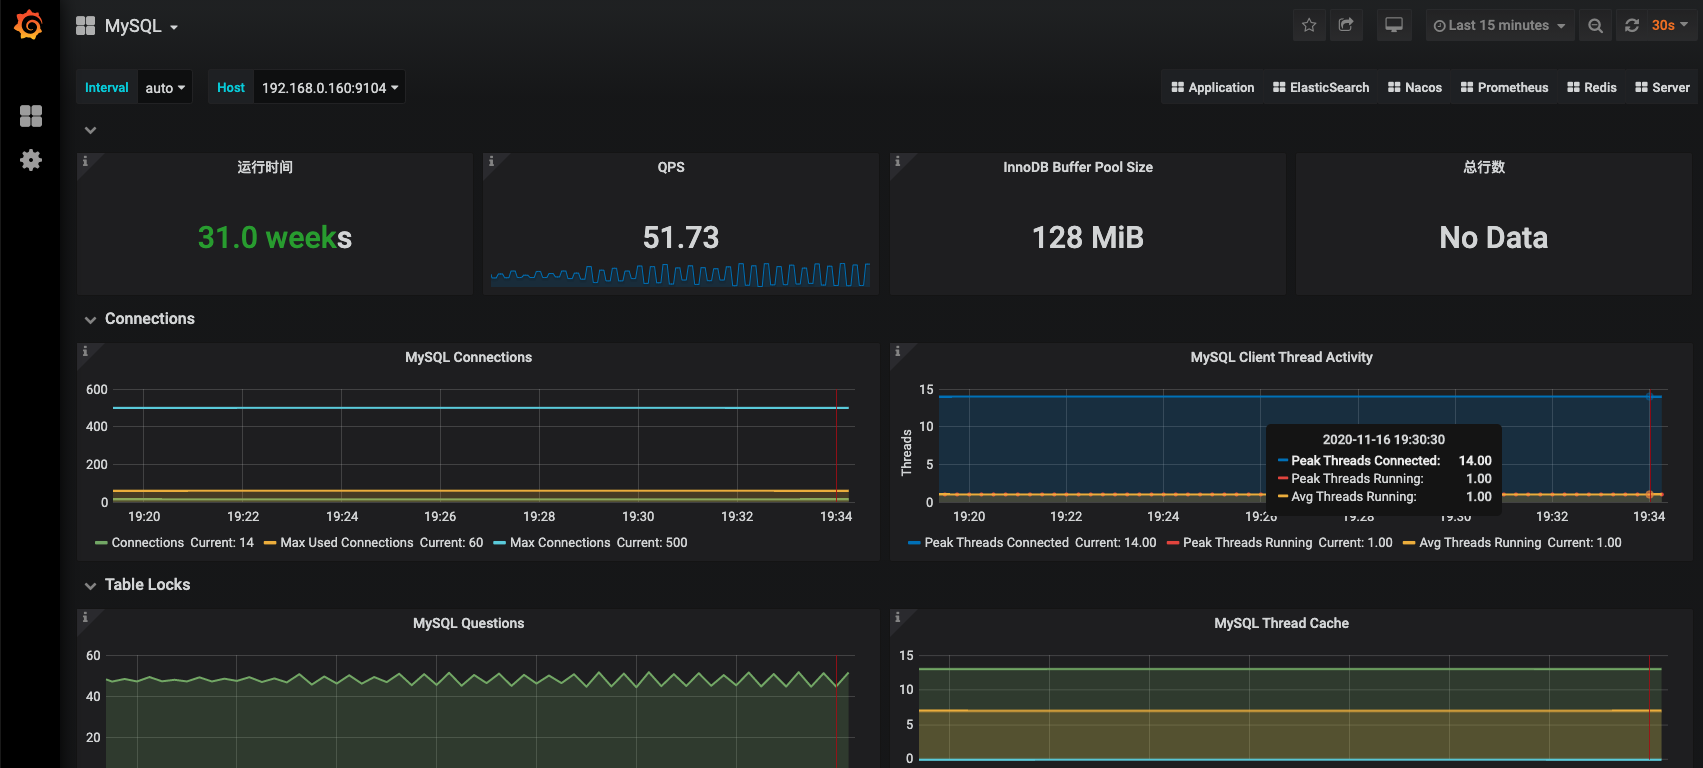This screenshot has width=1703, height=768.
Task: Star this MySQL dashboard
Action: pos(1309,25)
